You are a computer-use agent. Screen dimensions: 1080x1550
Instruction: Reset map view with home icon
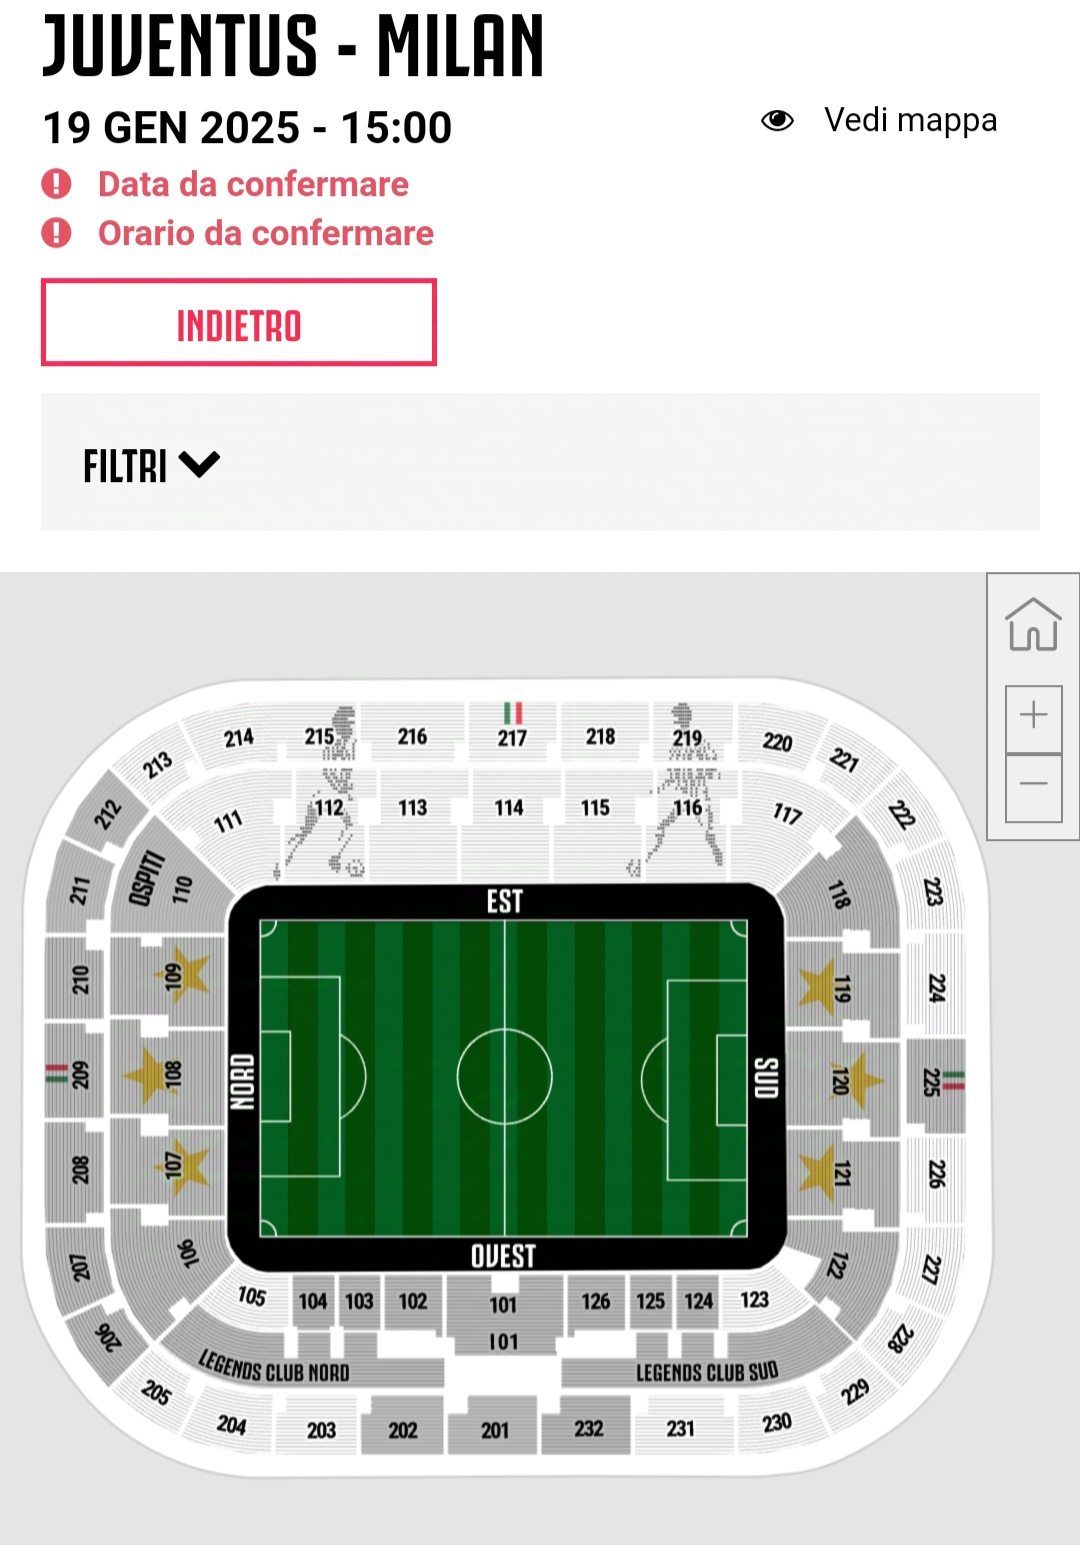[1033, 625]
